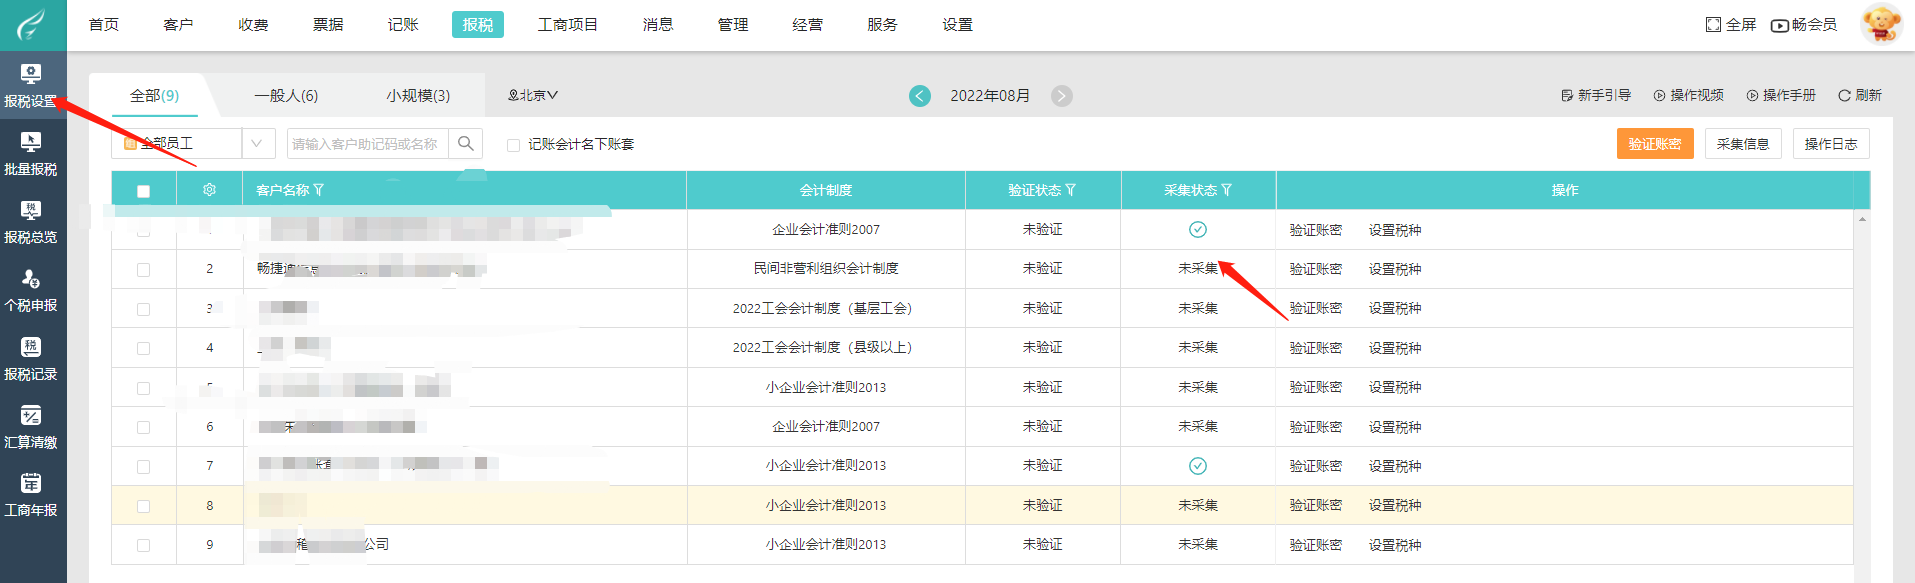Expand the 全部员工 employee dropdown
This screenshot has width=1915, height=583.
tap(257, 144)
